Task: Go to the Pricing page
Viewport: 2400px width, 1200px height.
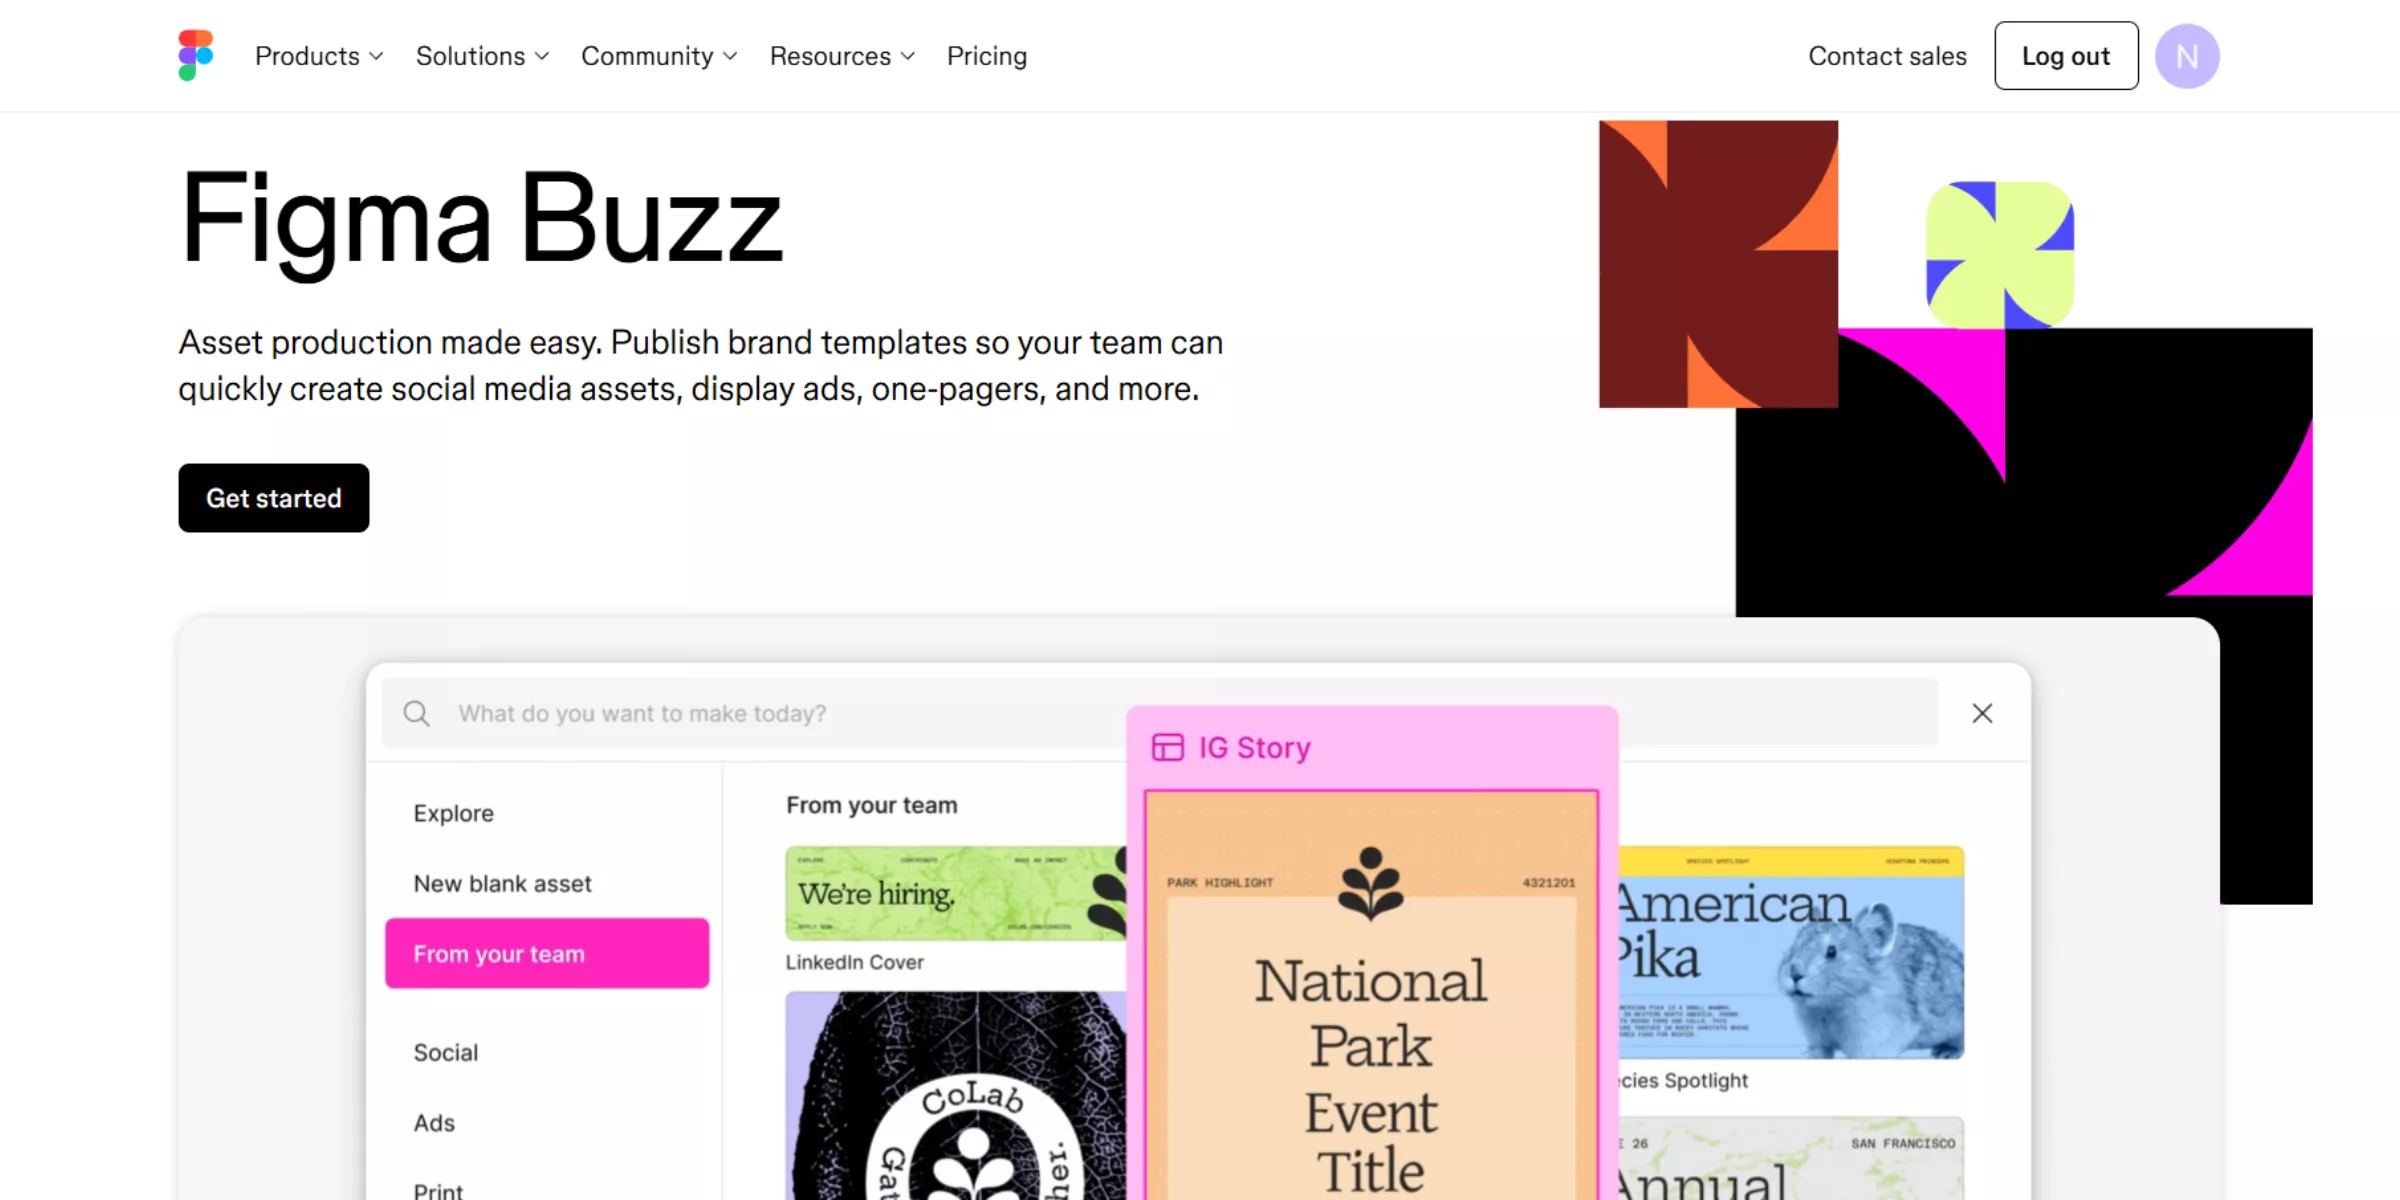Action: coord(986,56)
